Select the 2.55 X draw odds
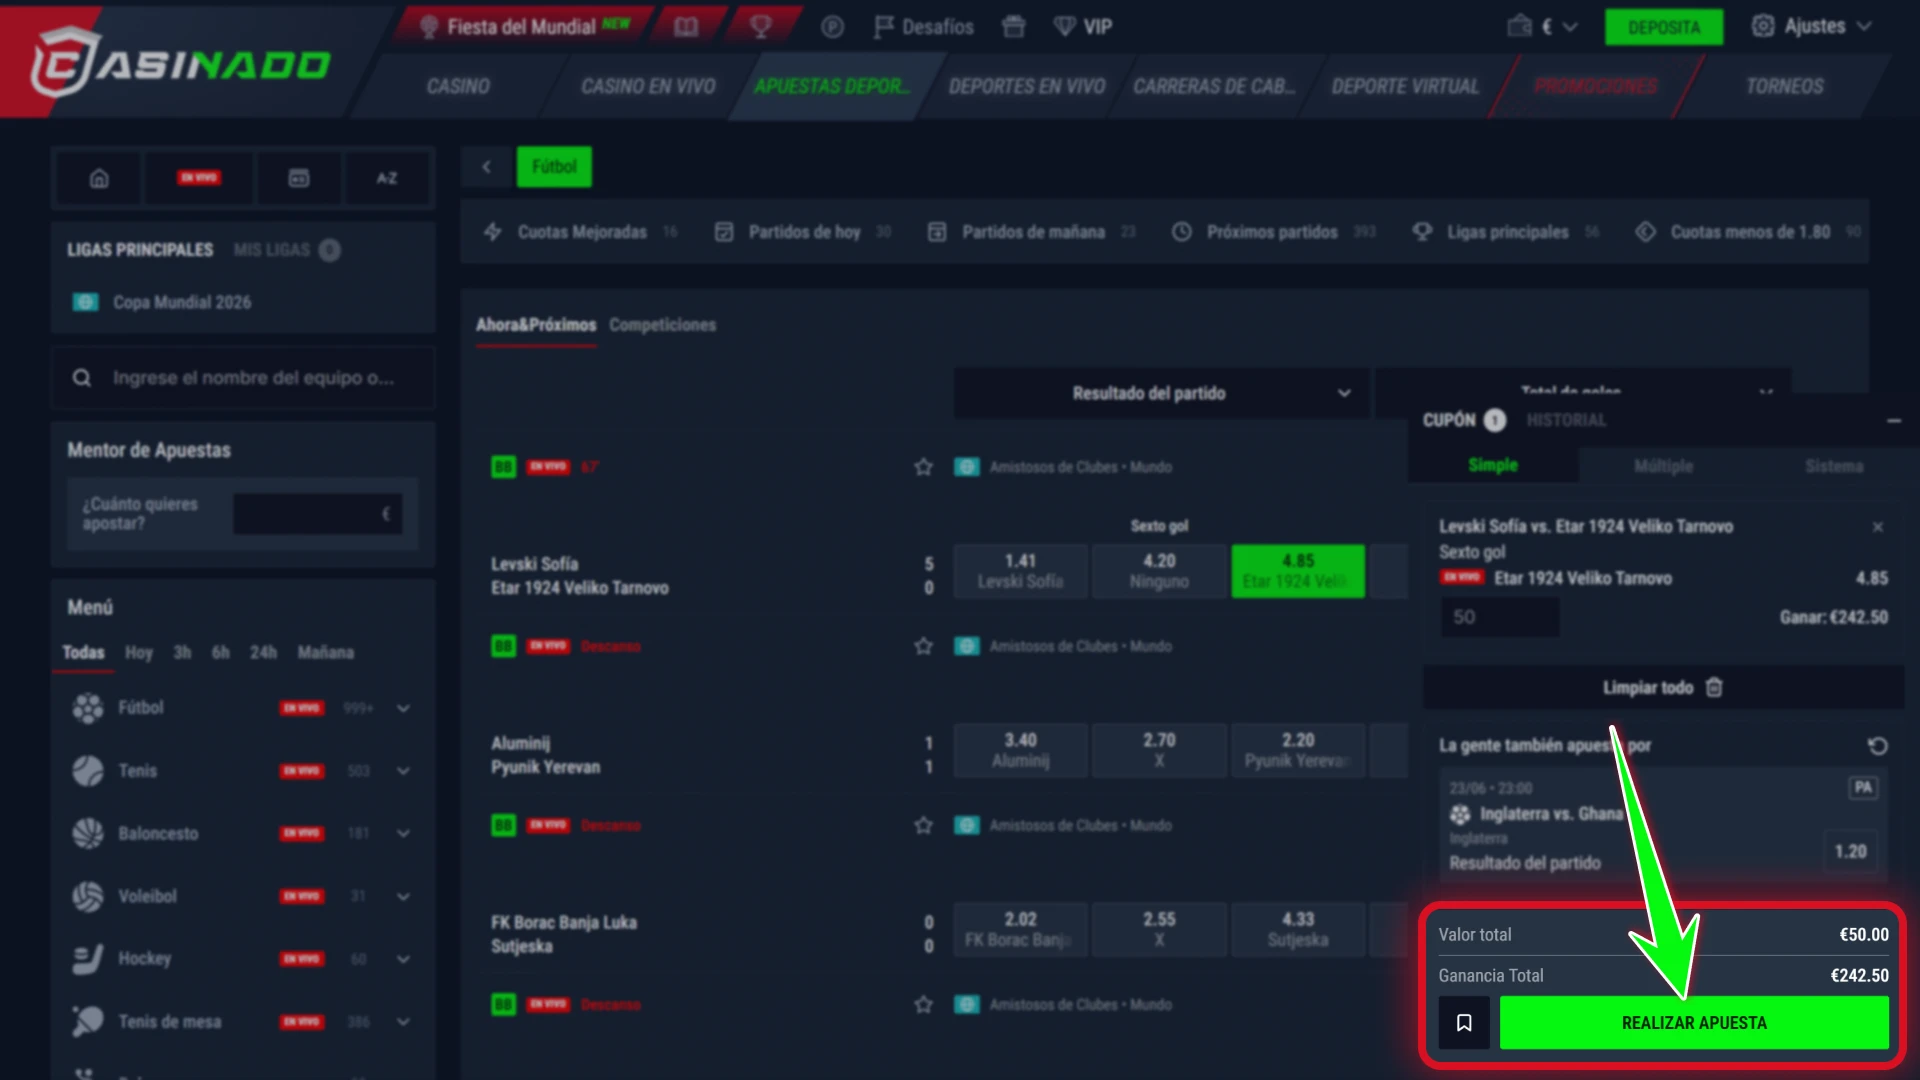This screenshot has height=1080, width=1920. point(1159,929)
